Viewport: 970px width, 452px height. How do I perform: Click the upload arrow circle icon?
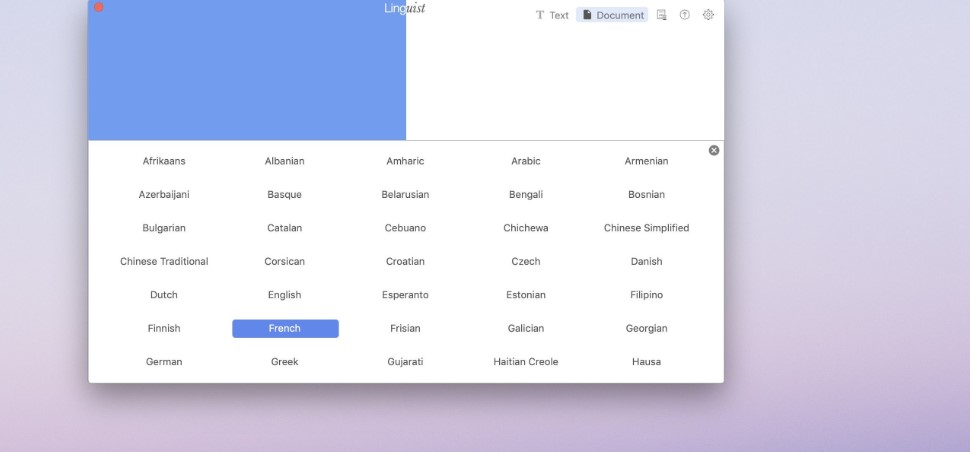685,15
